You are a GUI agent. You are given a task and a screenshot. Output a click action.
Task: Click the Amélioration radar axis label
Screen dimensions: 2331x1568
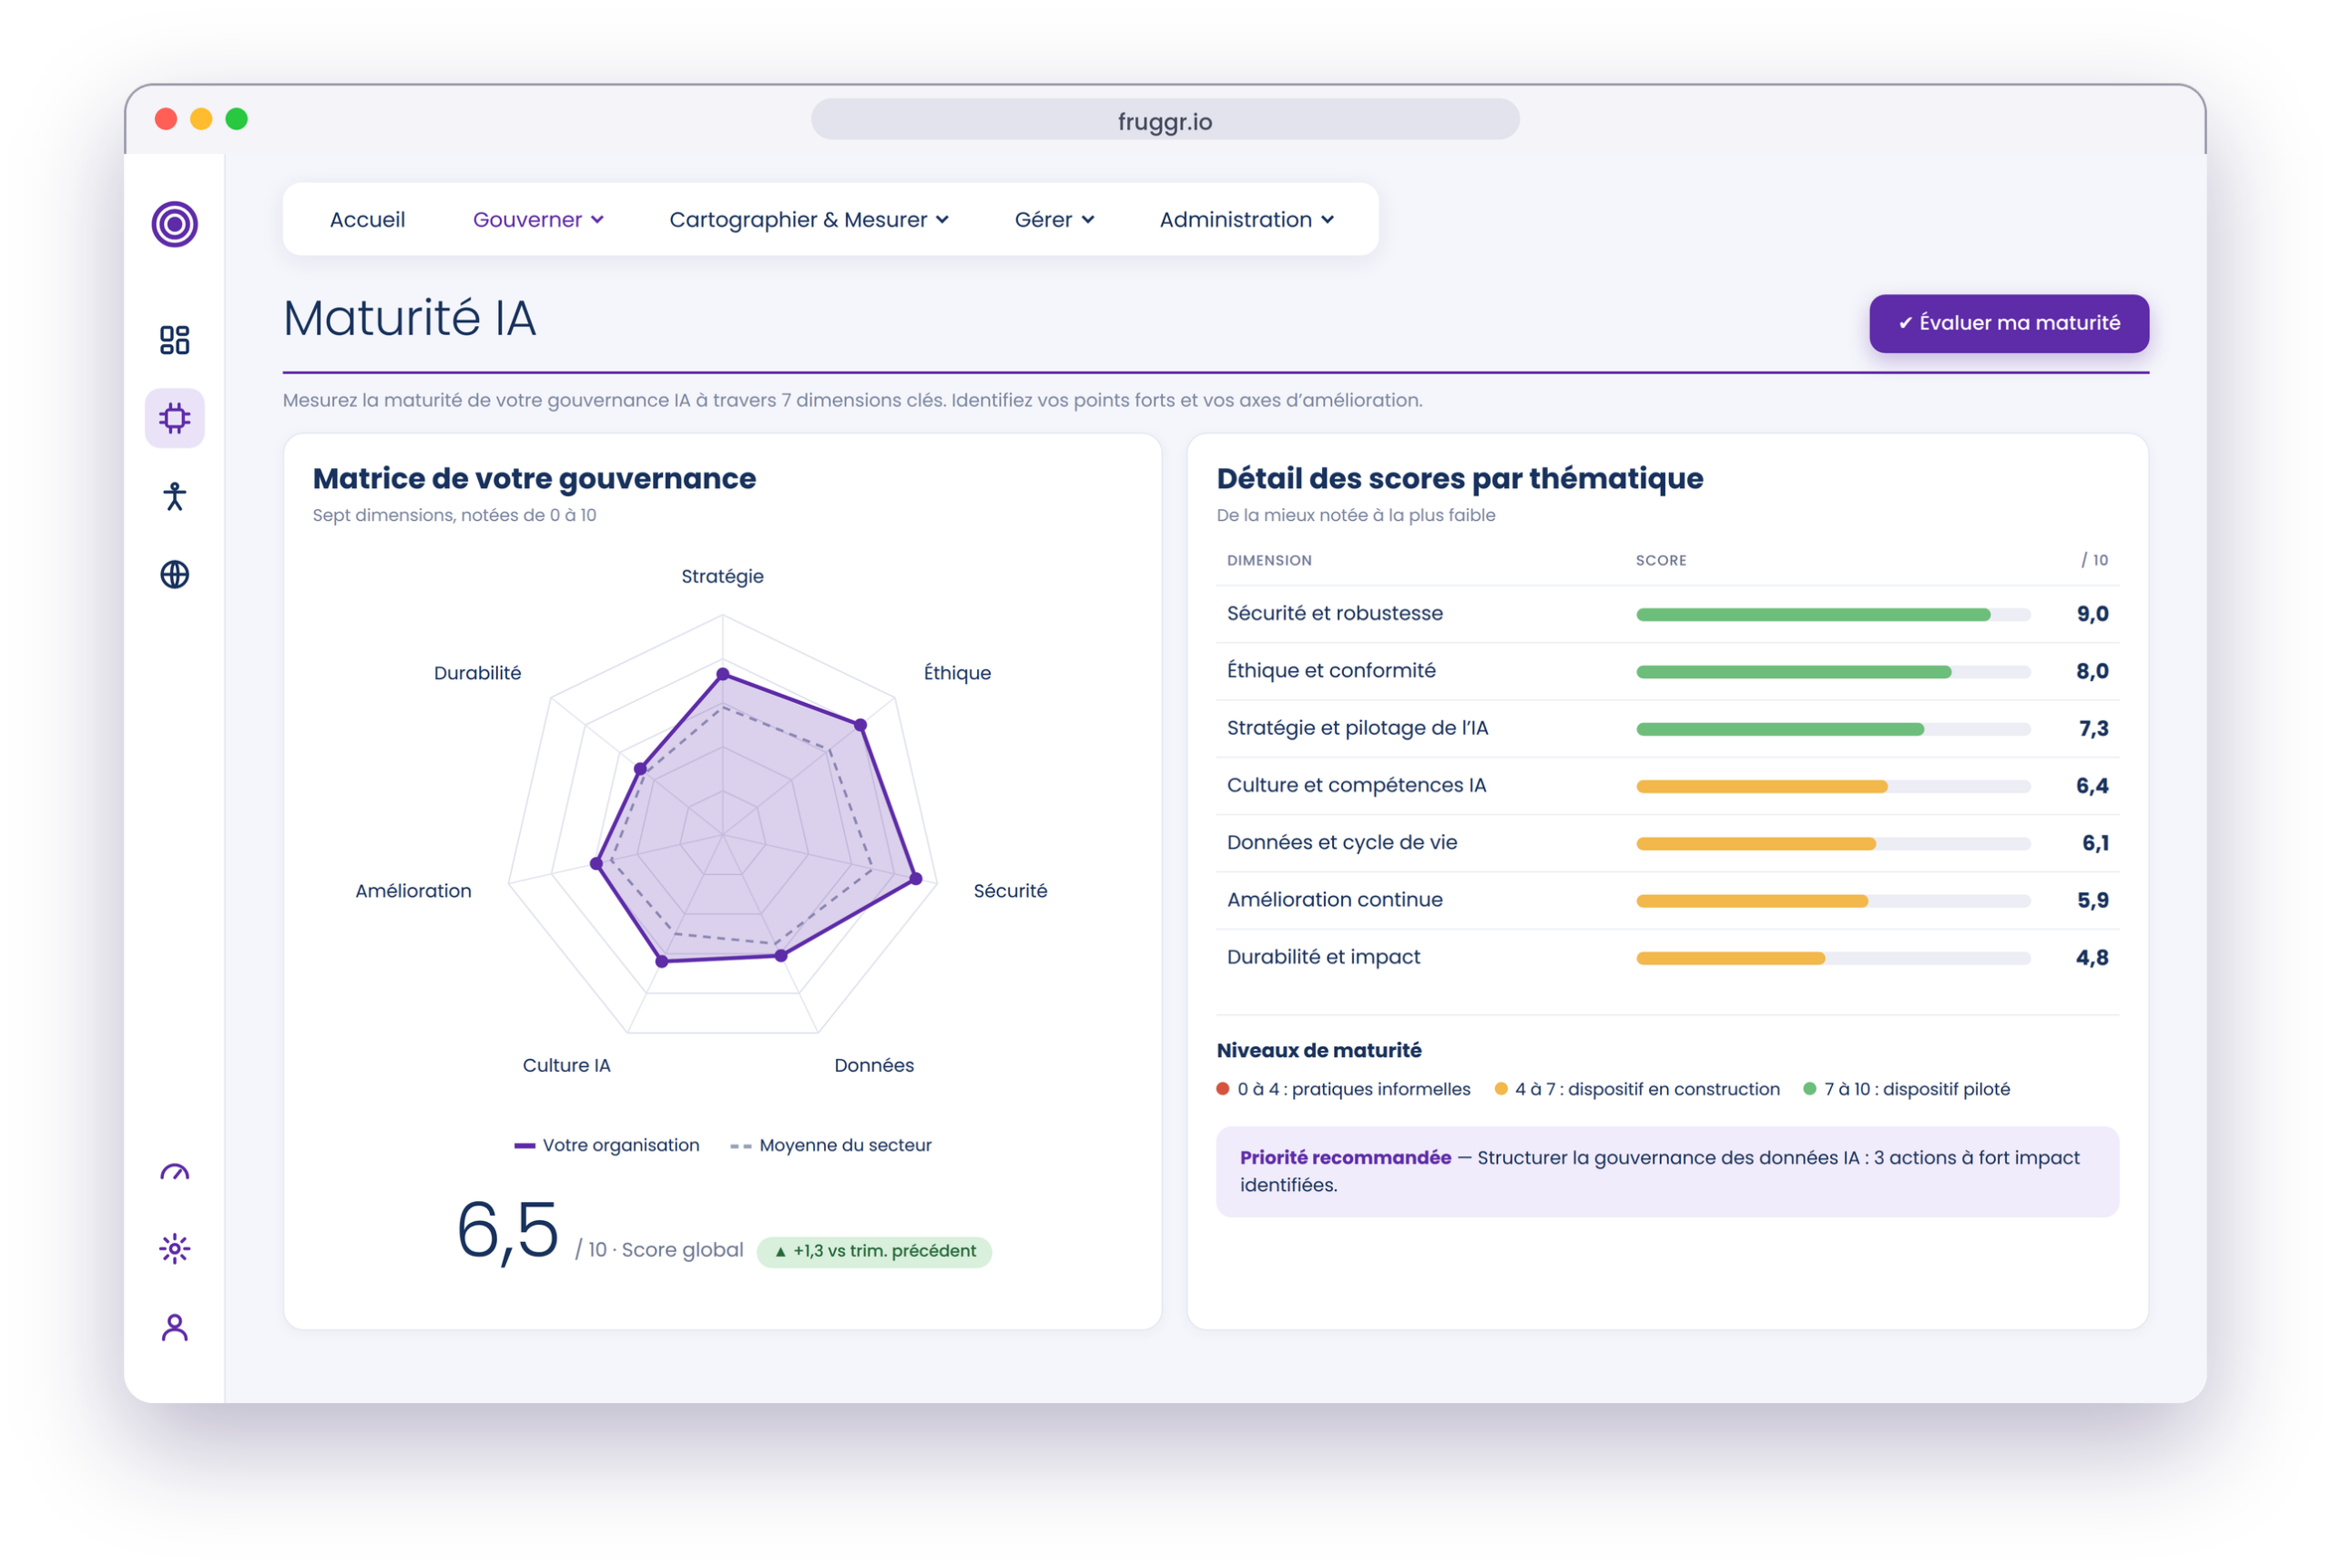tap(413, 891)
